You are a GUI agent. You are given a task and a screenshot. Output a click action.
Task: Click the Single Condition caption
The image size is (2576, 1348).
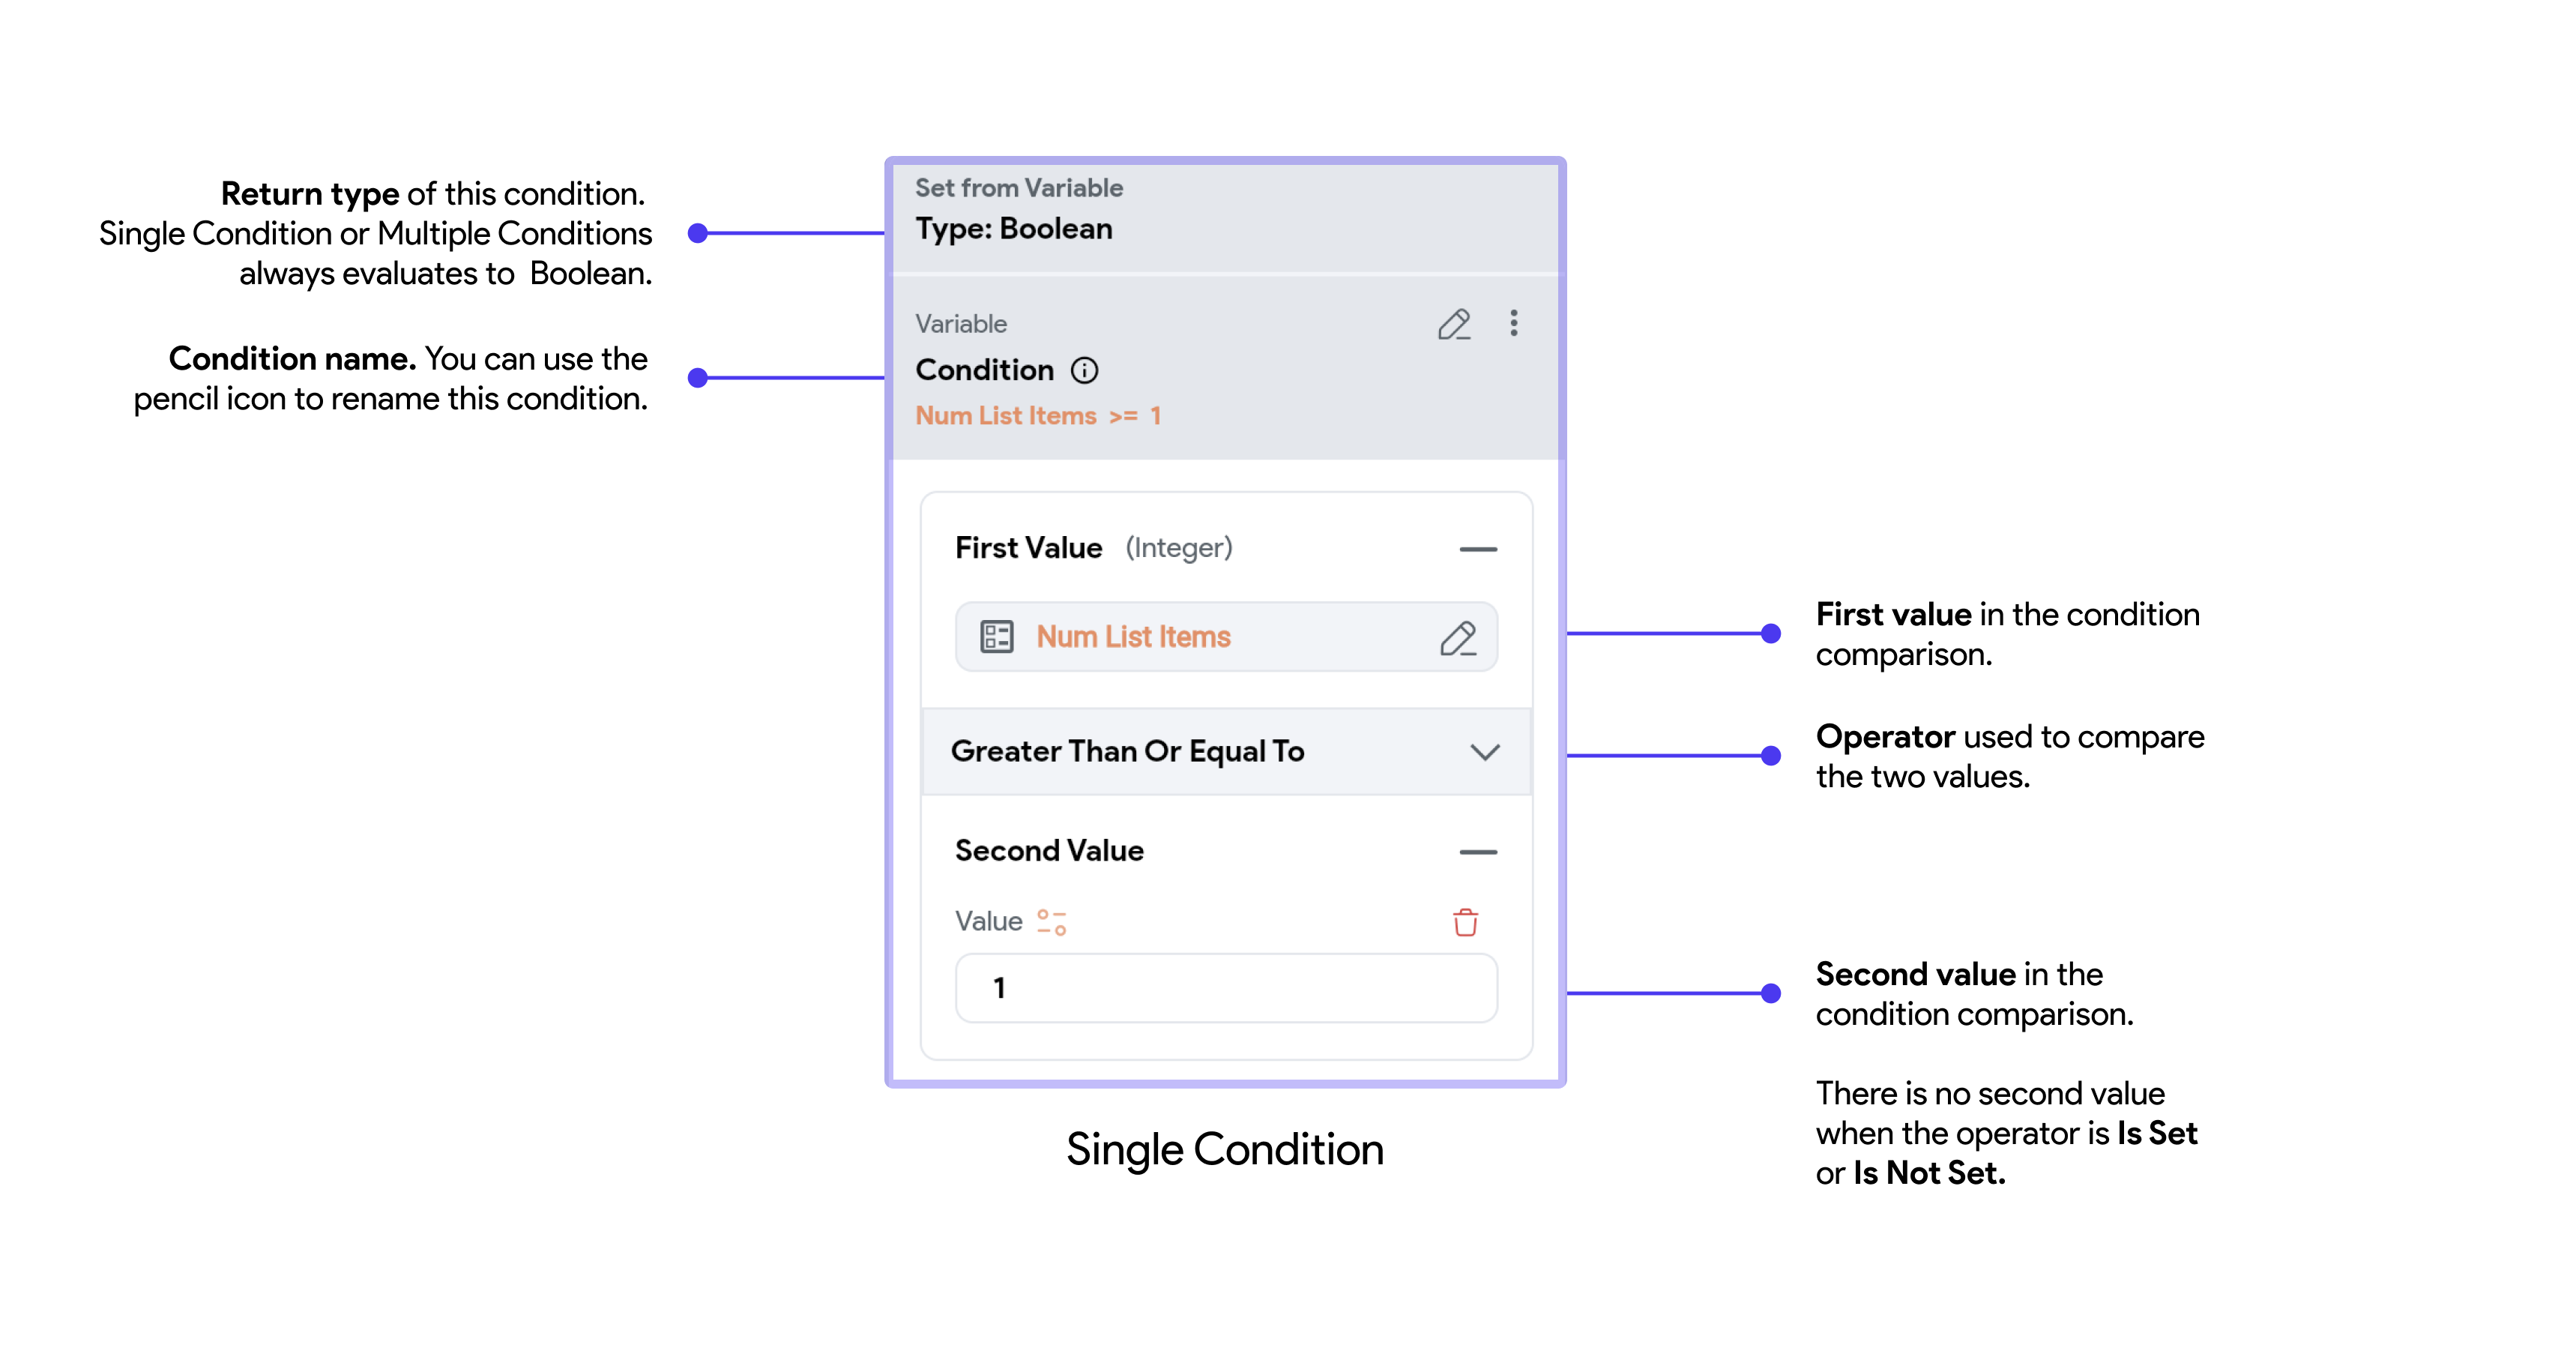click(x=1225, y=1150)
